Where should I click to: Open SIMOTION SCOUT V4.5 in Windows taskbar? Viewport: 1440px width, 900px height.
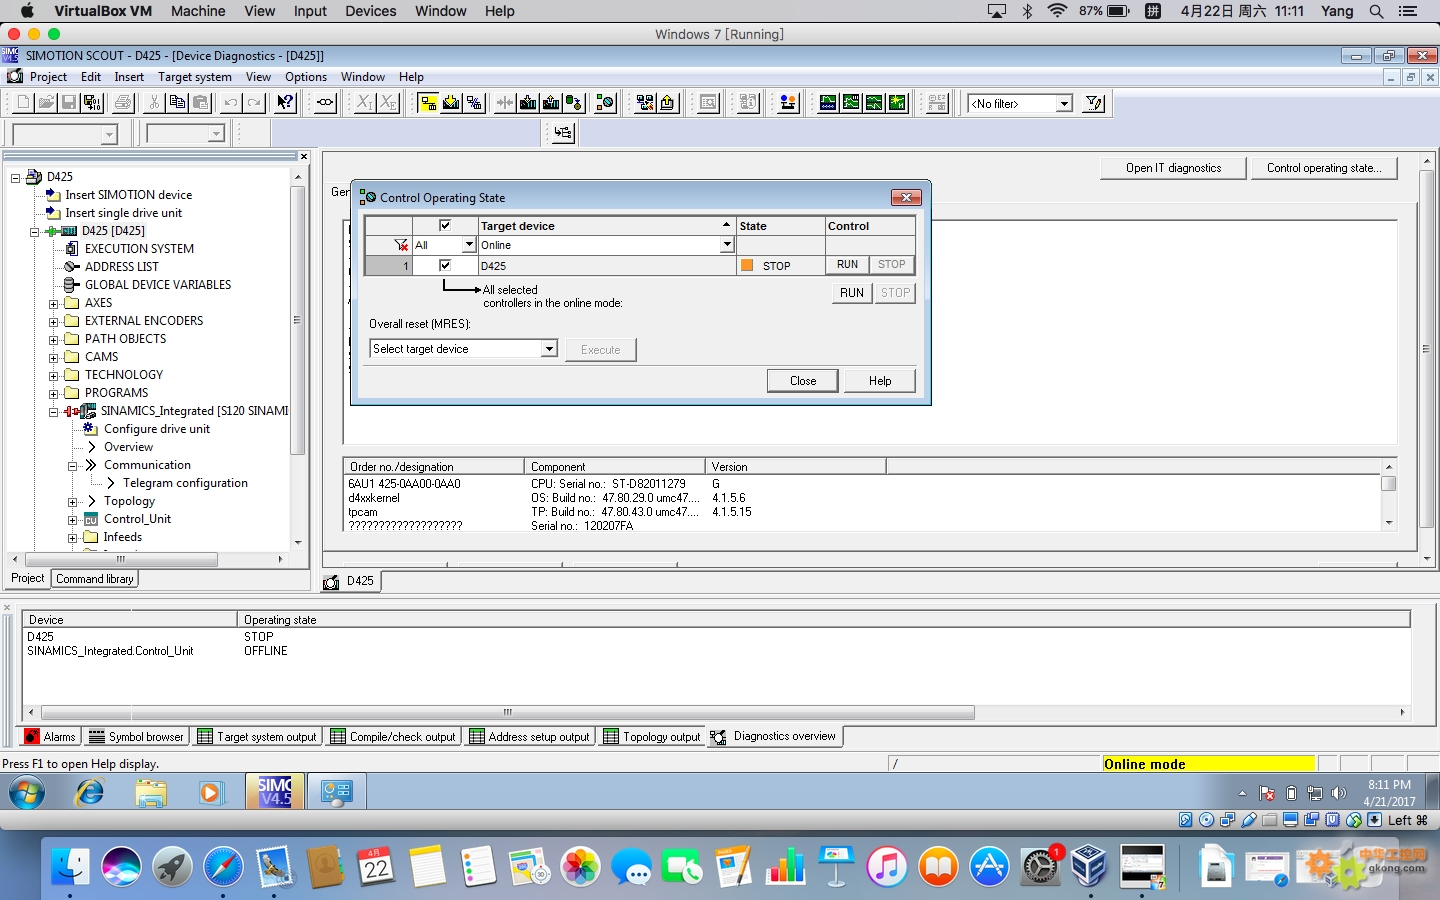pos(275,793)
